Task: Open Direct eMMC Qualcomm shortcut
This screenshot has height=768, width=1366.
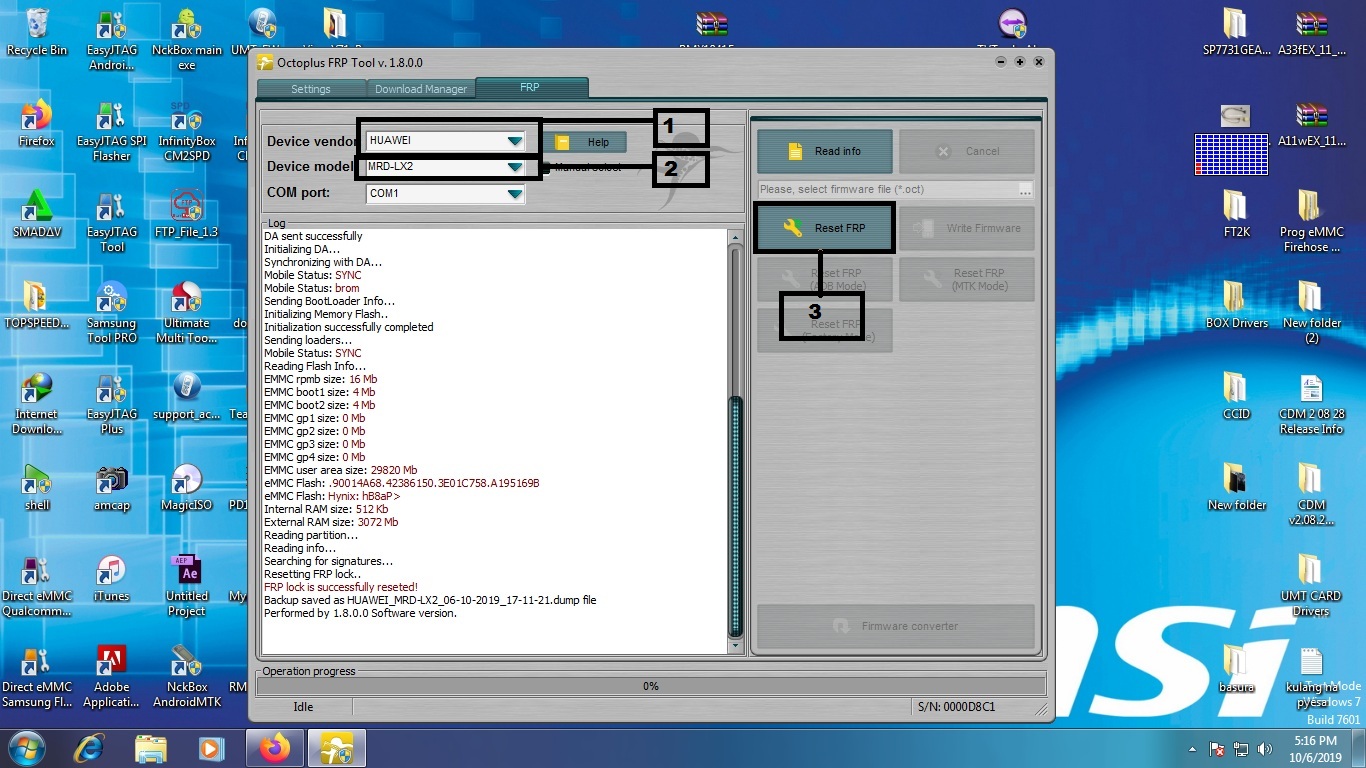Action: (37, 586)
